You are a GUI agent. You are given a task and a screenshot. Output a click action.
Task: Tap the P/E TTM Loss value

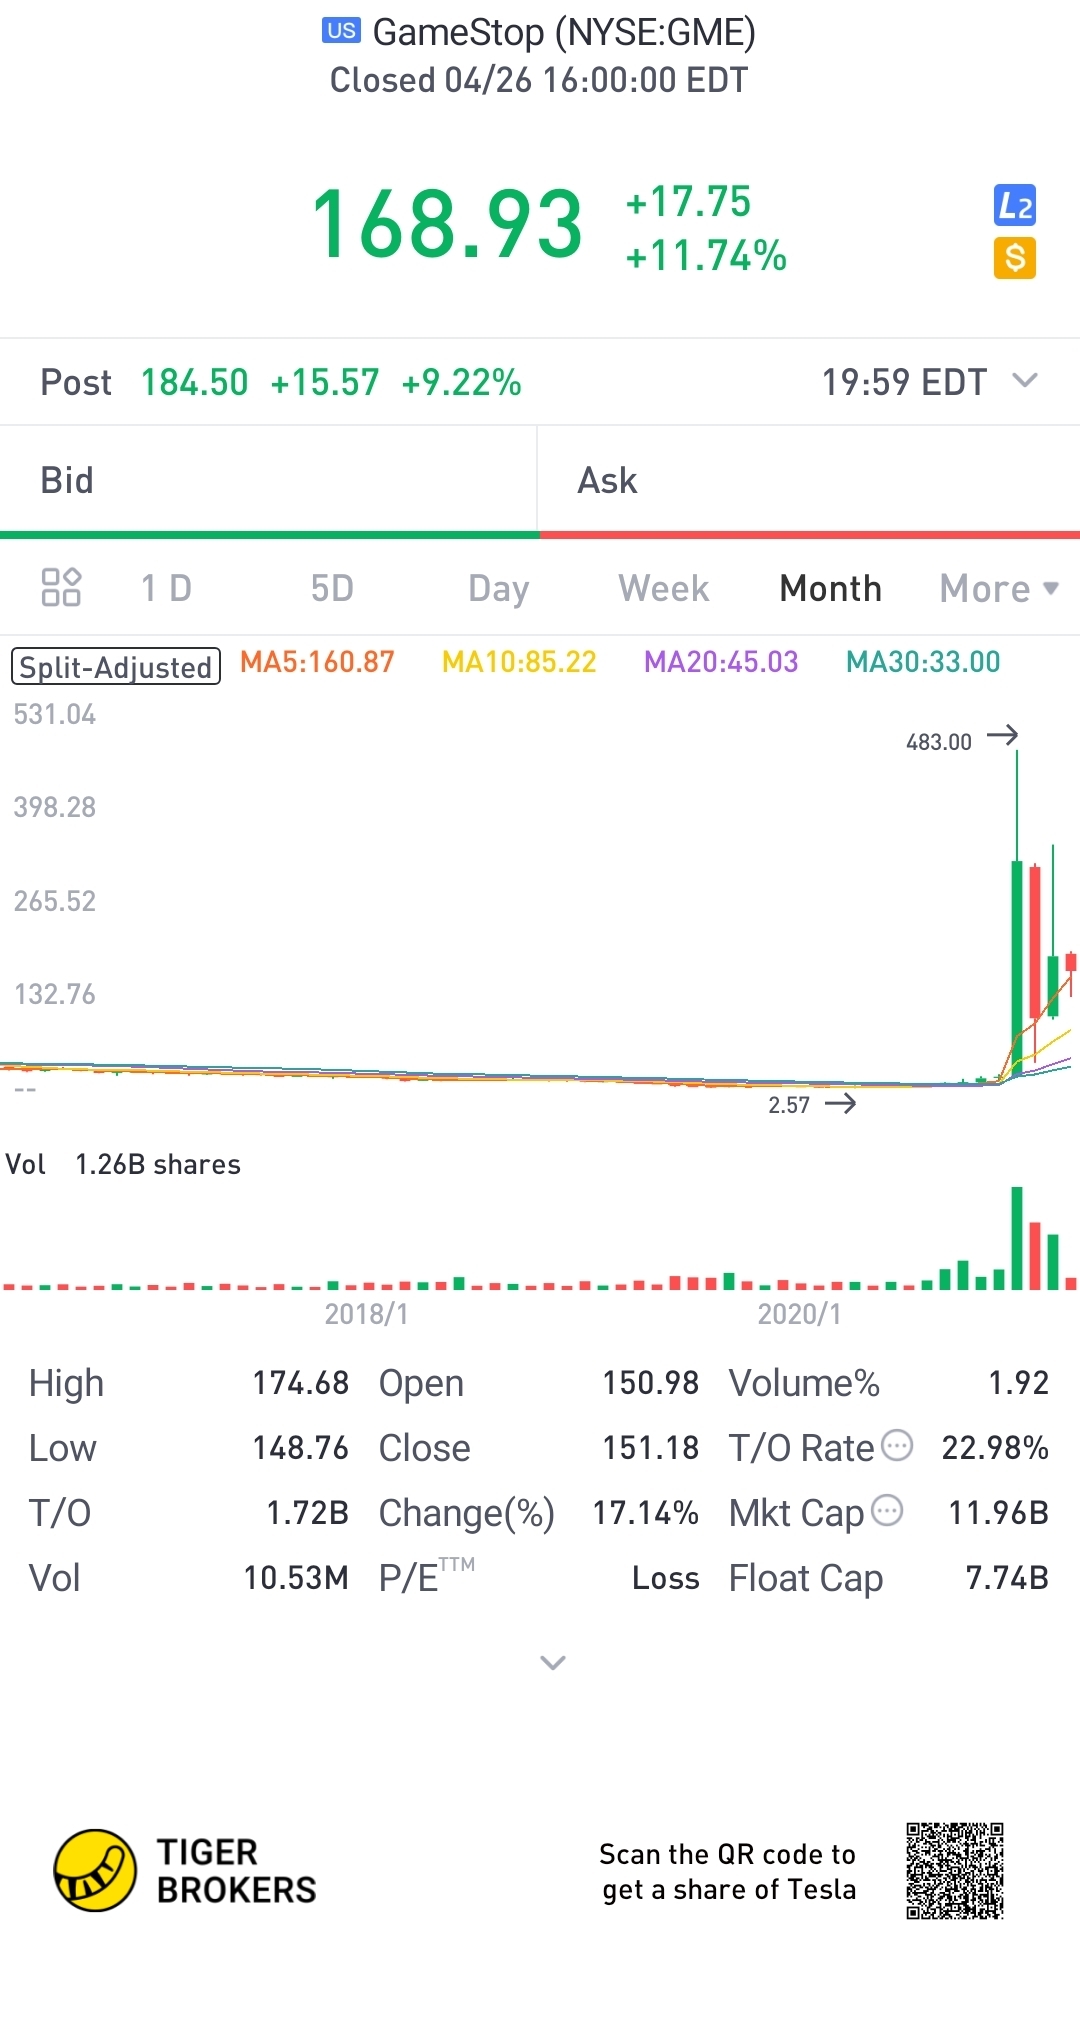(x=665, y=1578)
